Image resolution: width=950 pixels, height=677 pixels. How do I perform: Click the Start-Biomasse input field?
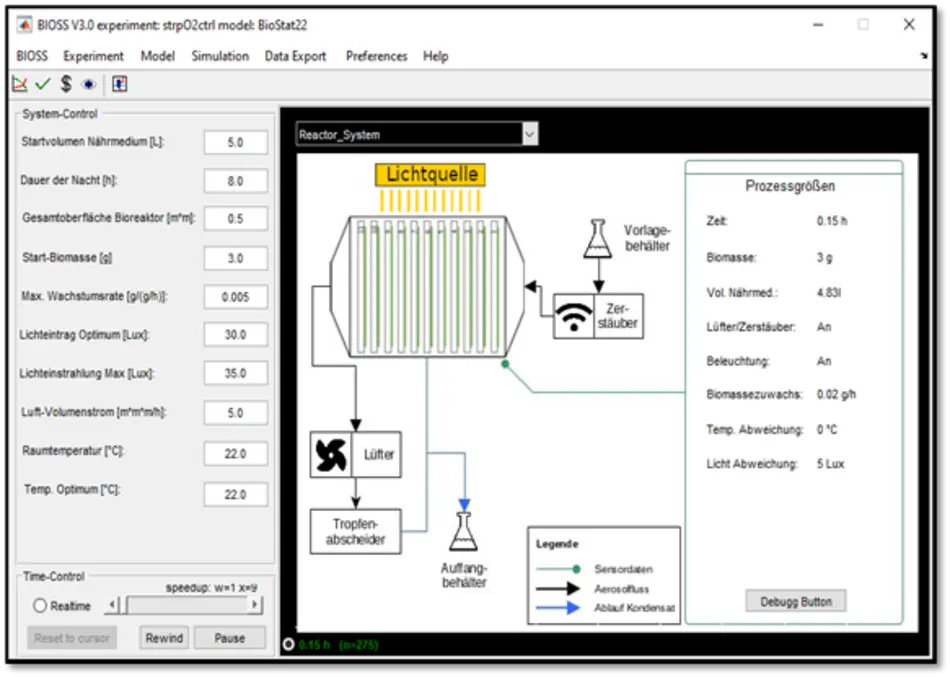(235, 258)
